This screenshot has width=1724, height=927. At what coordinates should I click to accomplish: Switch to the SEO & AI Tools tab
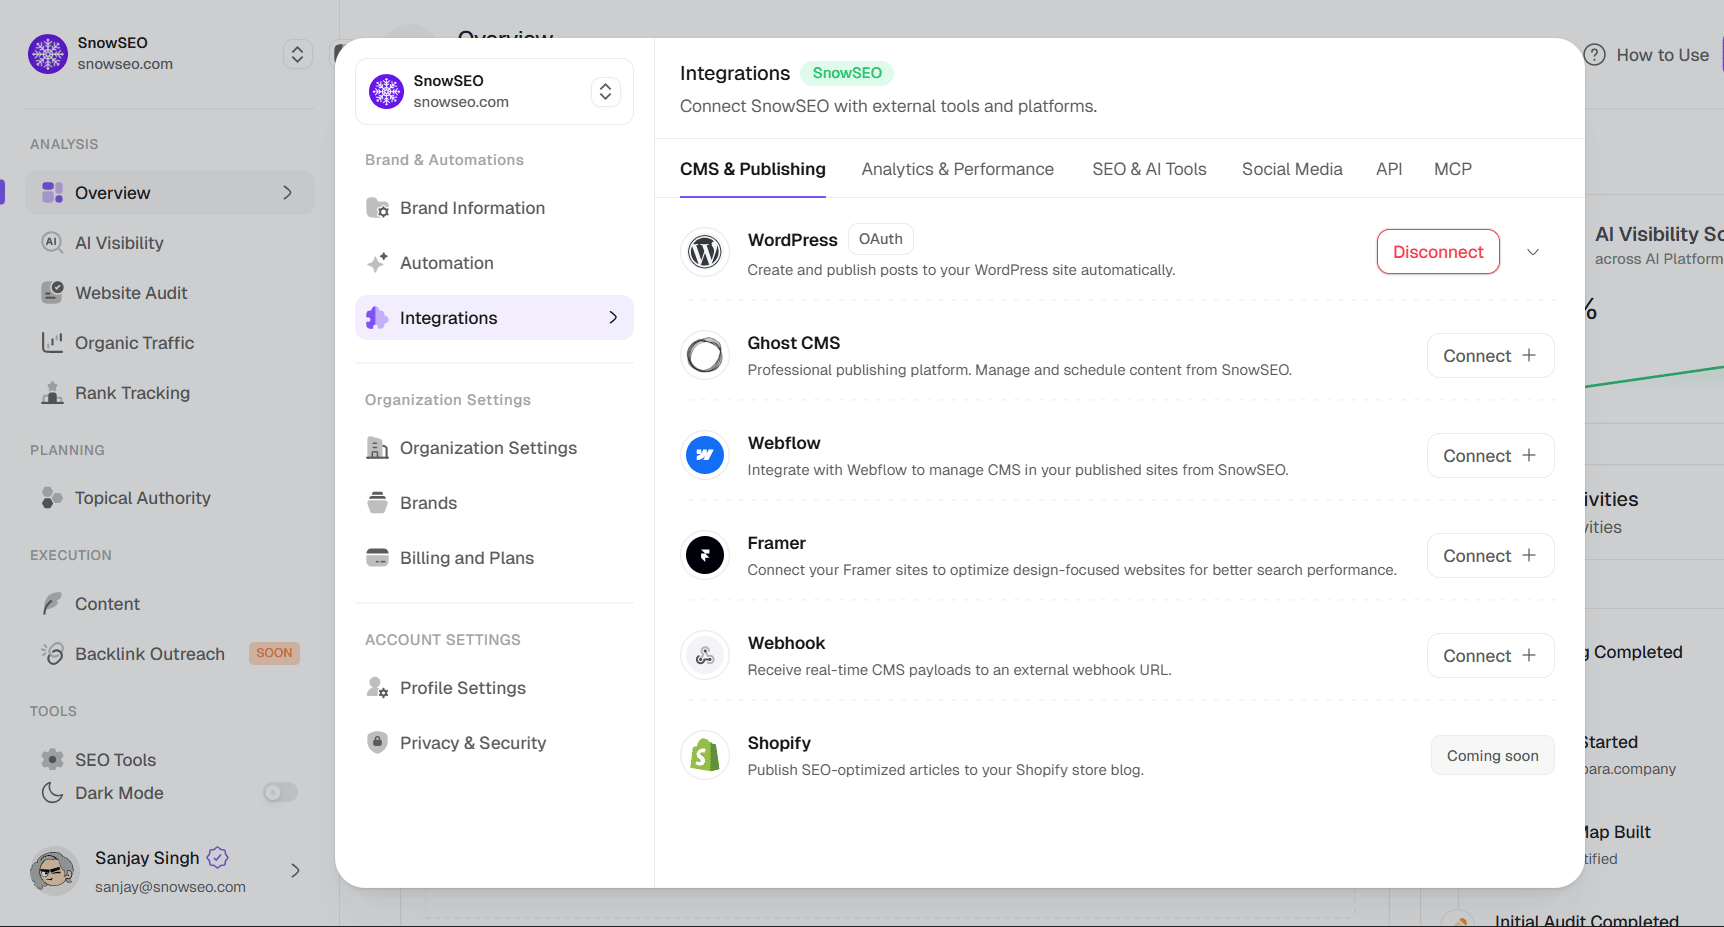[1149, 169]
